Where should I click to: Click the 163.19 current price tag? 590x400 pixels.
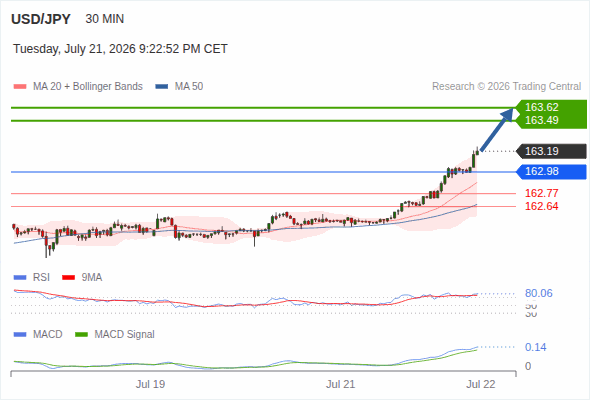click(x=551, y=151)
